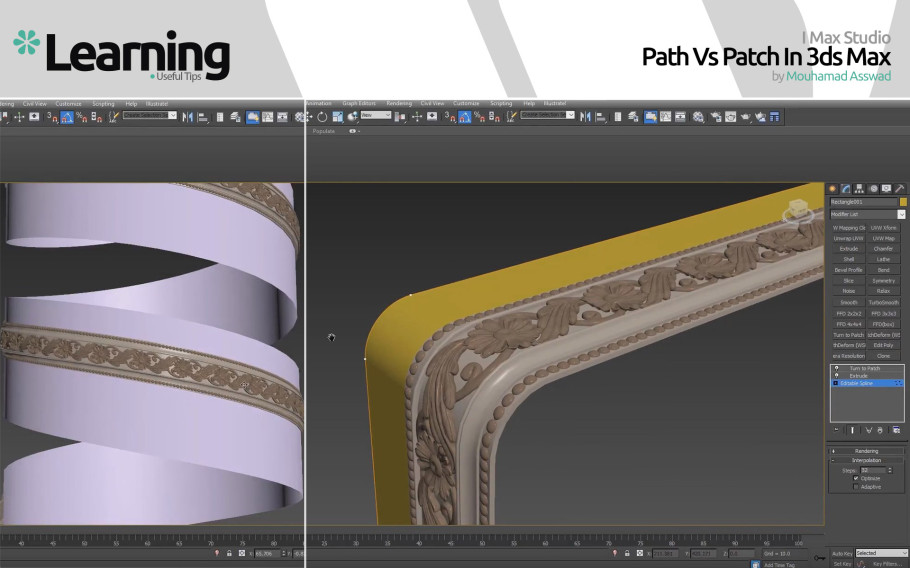
Task: Open Edit Named Selection Sets in right window
Action: coord(511,117)
